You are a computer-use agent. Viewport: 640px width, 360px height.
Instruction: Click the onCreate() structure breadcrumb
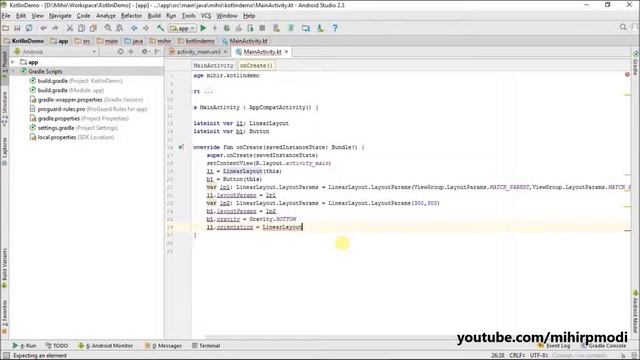point(256,65)
